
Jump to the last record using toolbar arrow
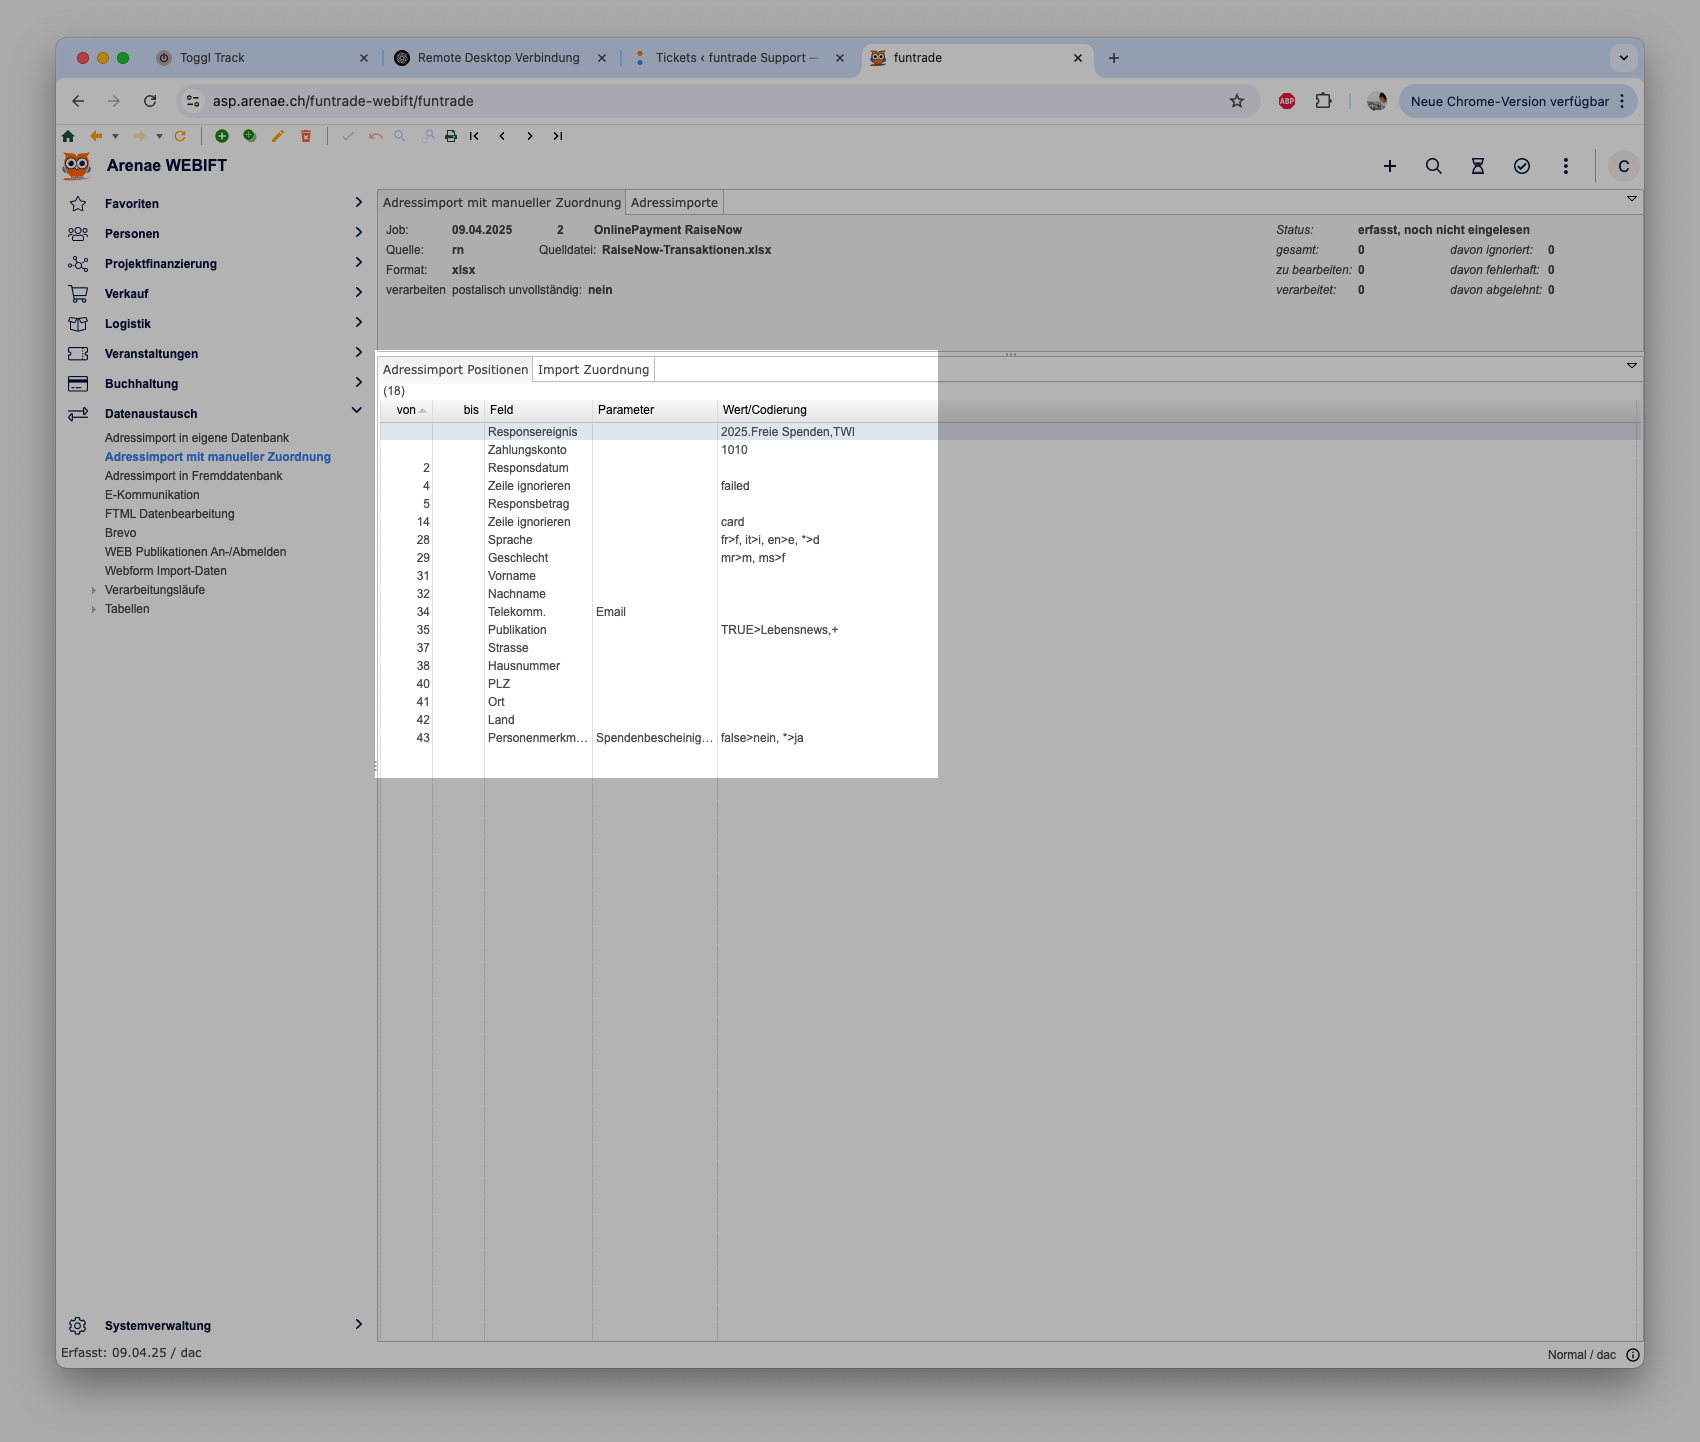(558, 136)
